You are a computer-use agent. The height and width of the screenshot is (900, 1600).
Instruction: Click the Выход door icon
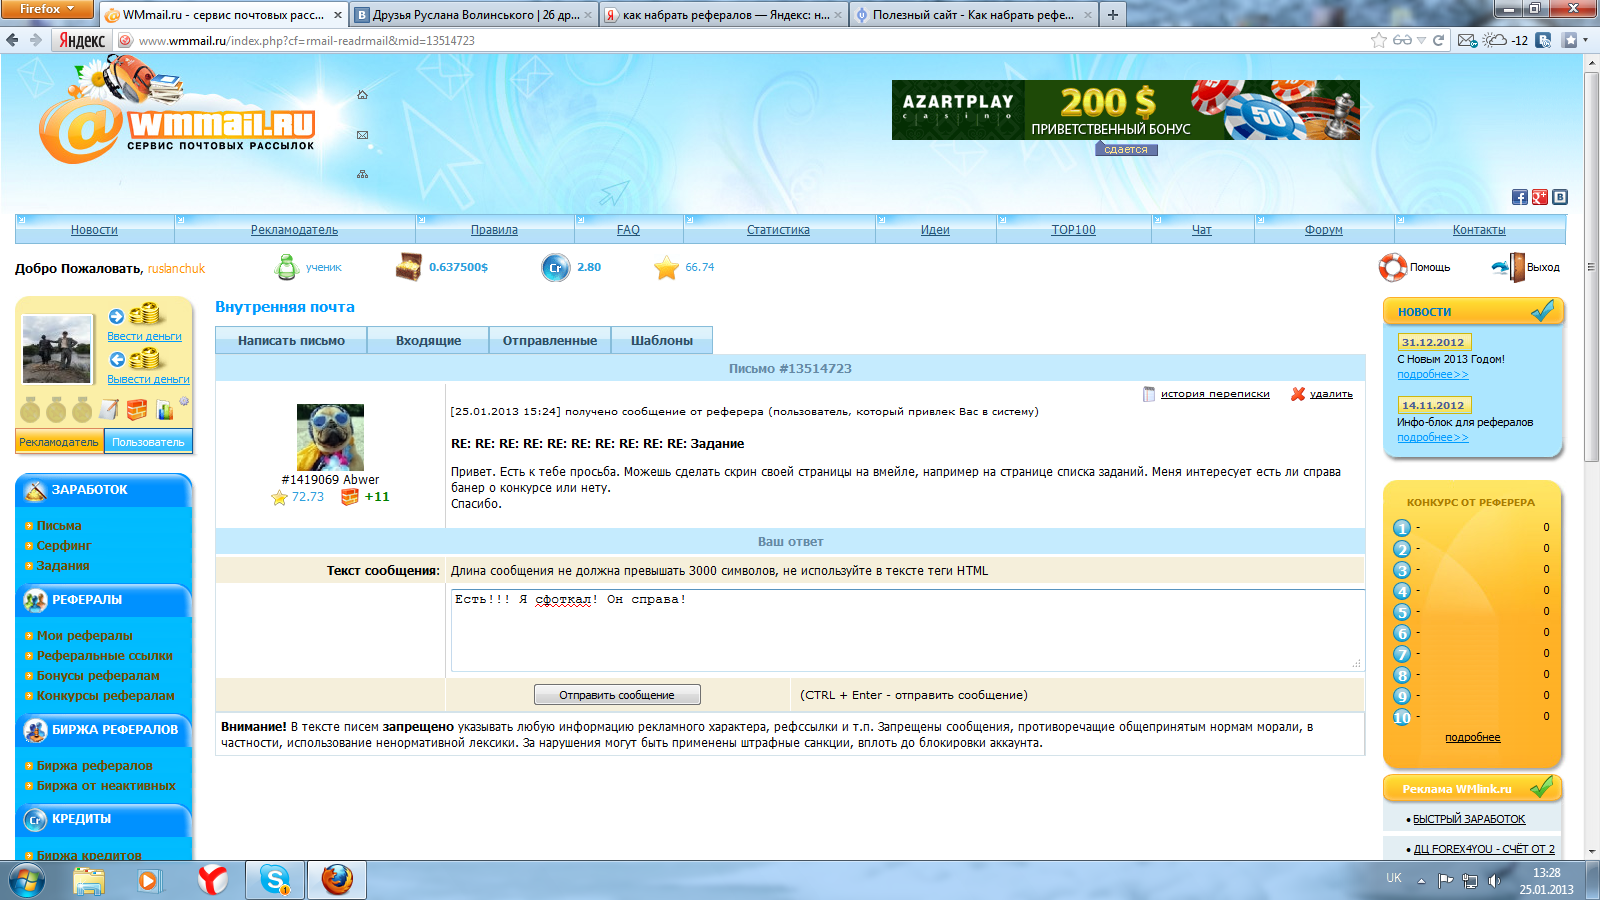[1509, 267]
